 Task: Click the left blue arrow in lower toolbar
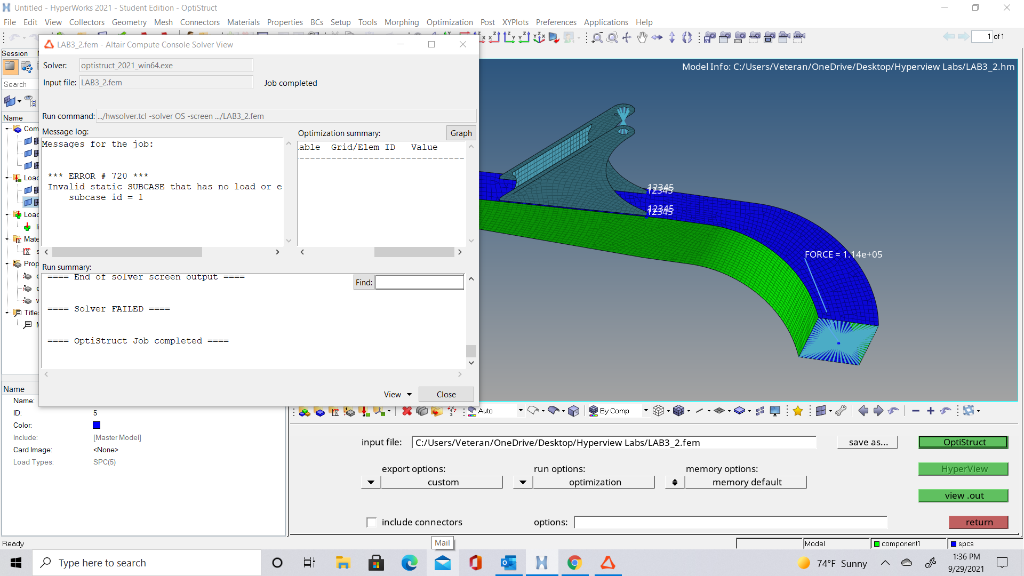[863, 411]
